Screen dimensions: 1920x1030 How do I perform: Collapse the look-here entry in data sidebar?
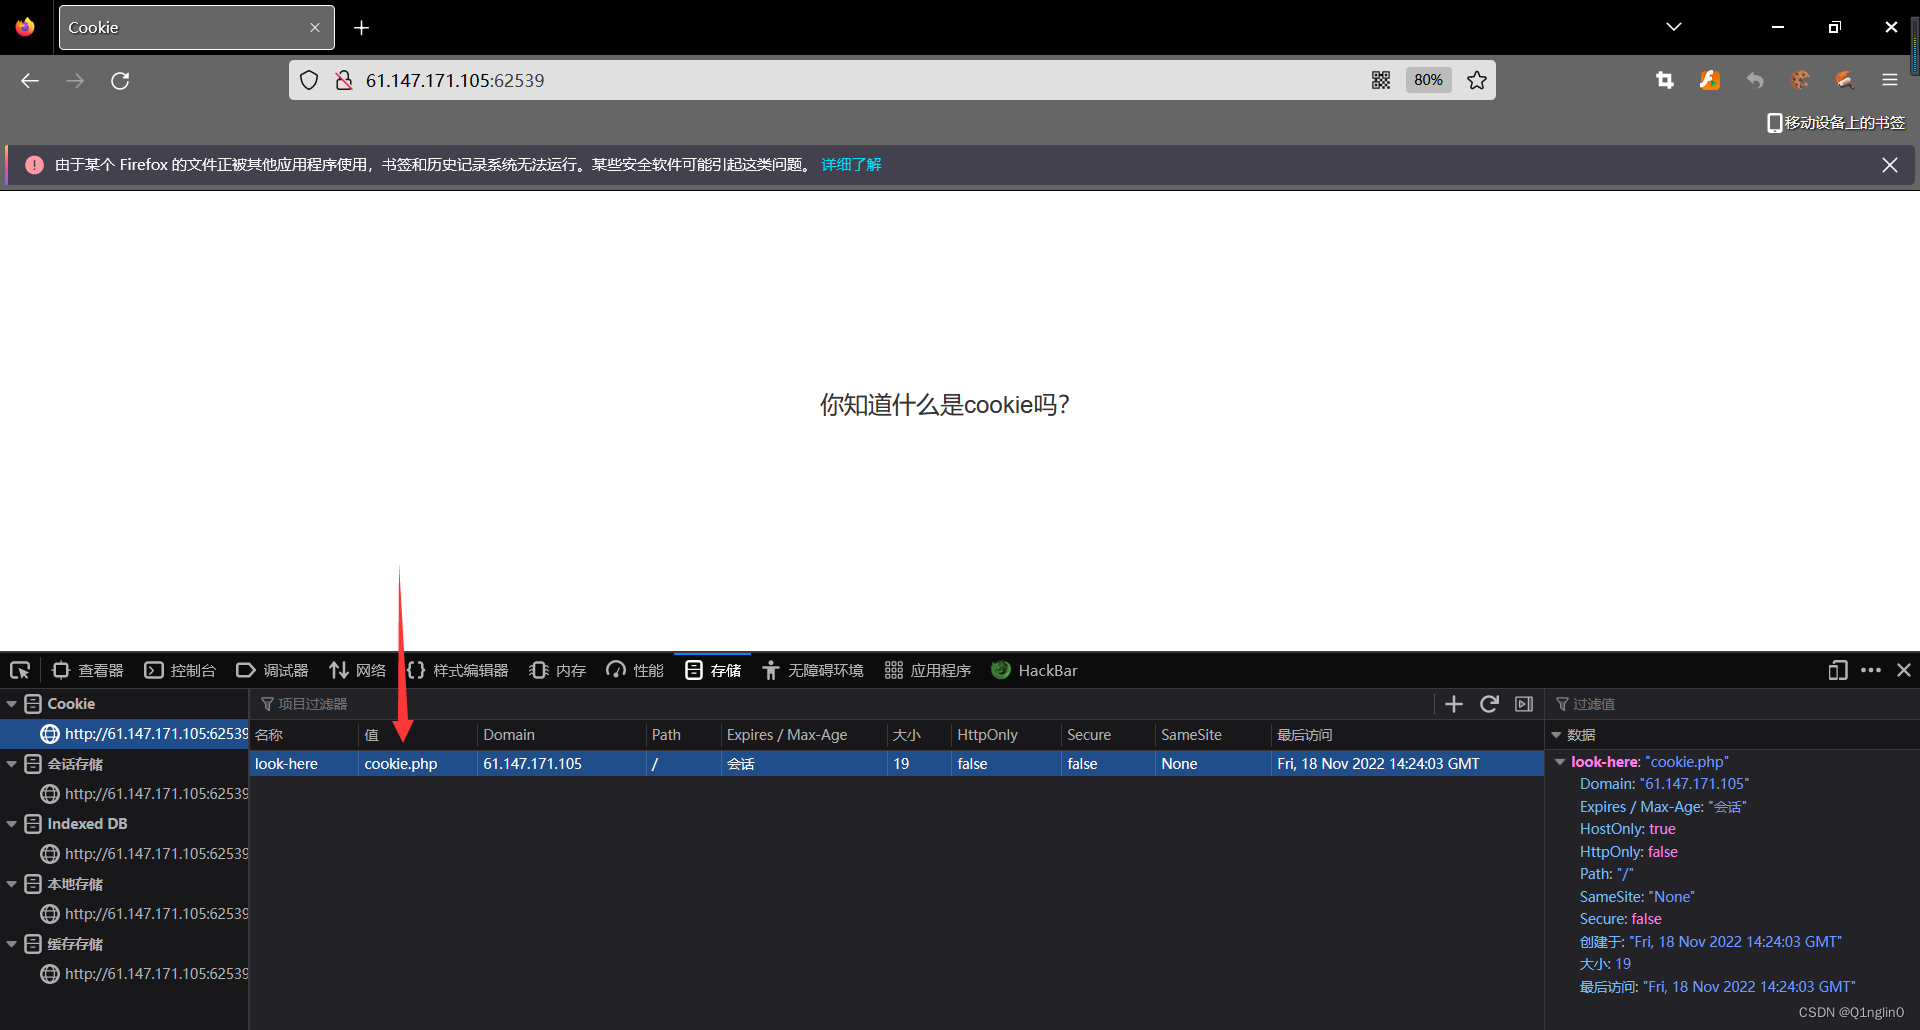pyautogui.click(x=1560, y=762)
